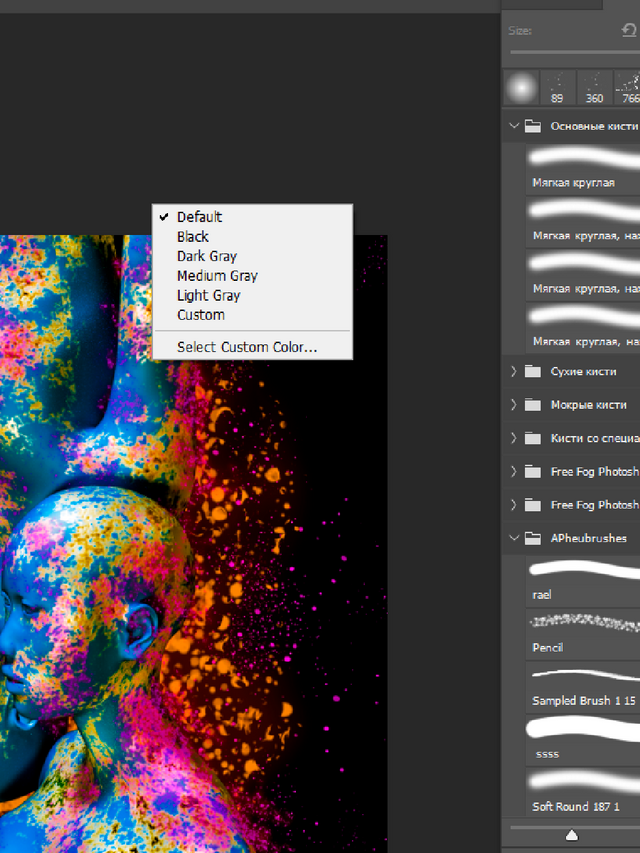Image resolution: width=640 pixels, height=853 pixels.
Task: Collapse the APheubrushes brush group
Action: [x=514, y=538]
